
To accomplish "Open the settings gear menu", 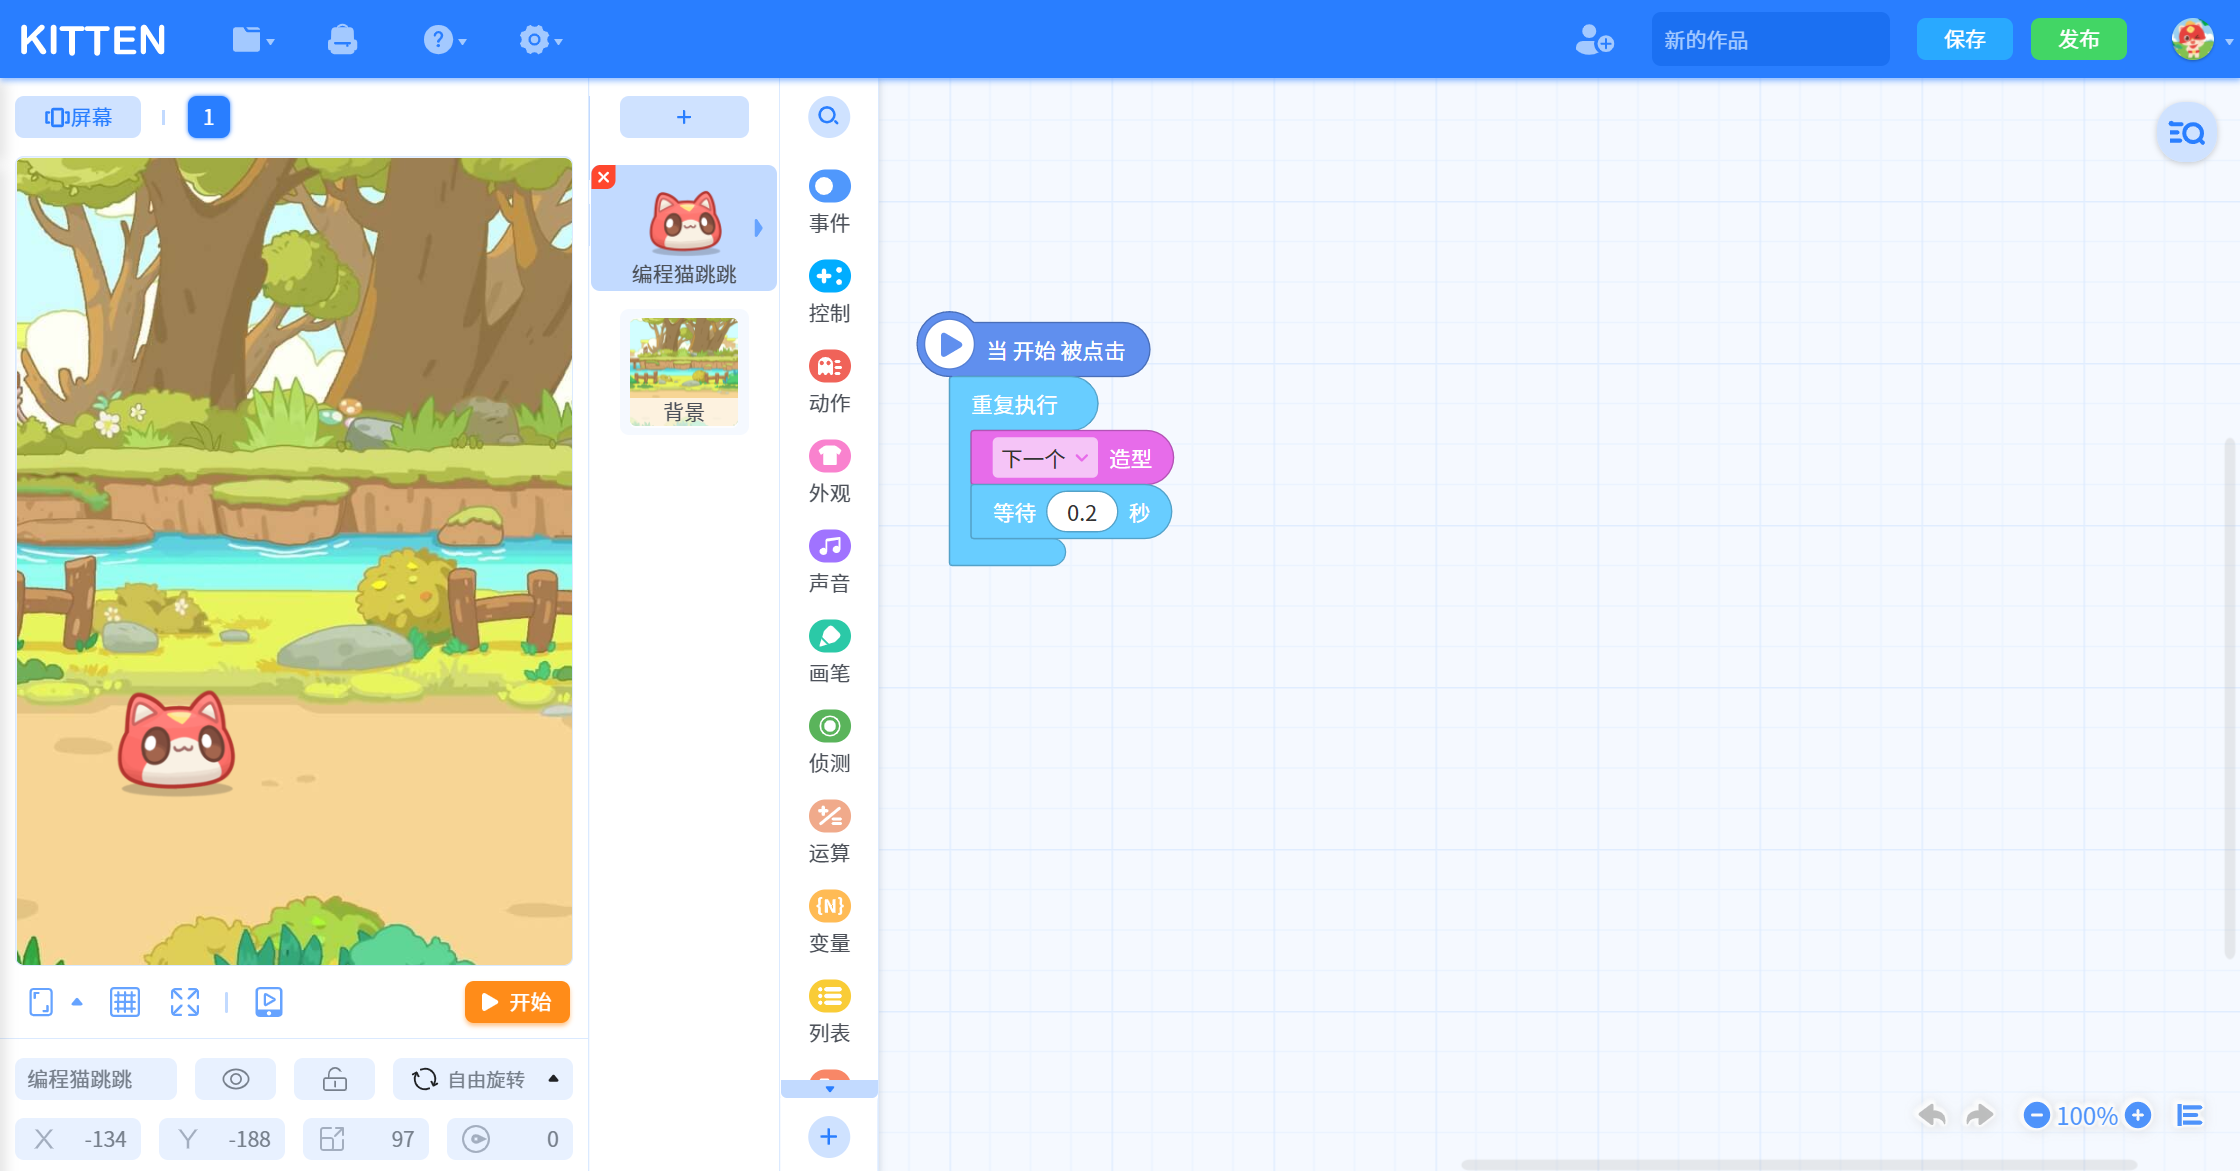I will (540, 40).
